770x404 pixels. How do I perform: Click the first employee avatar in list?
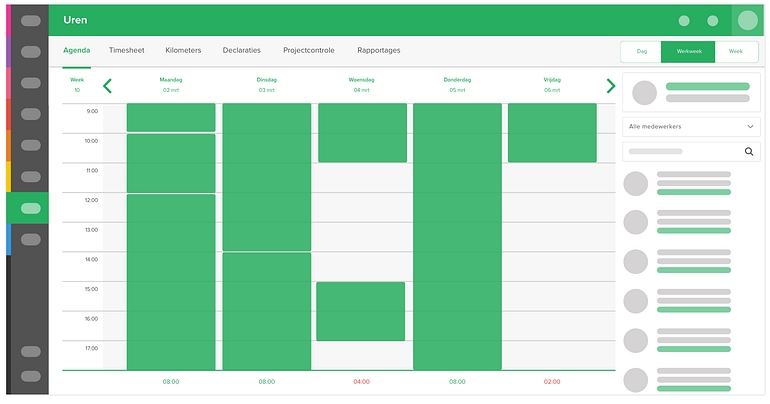pos(636,184)
